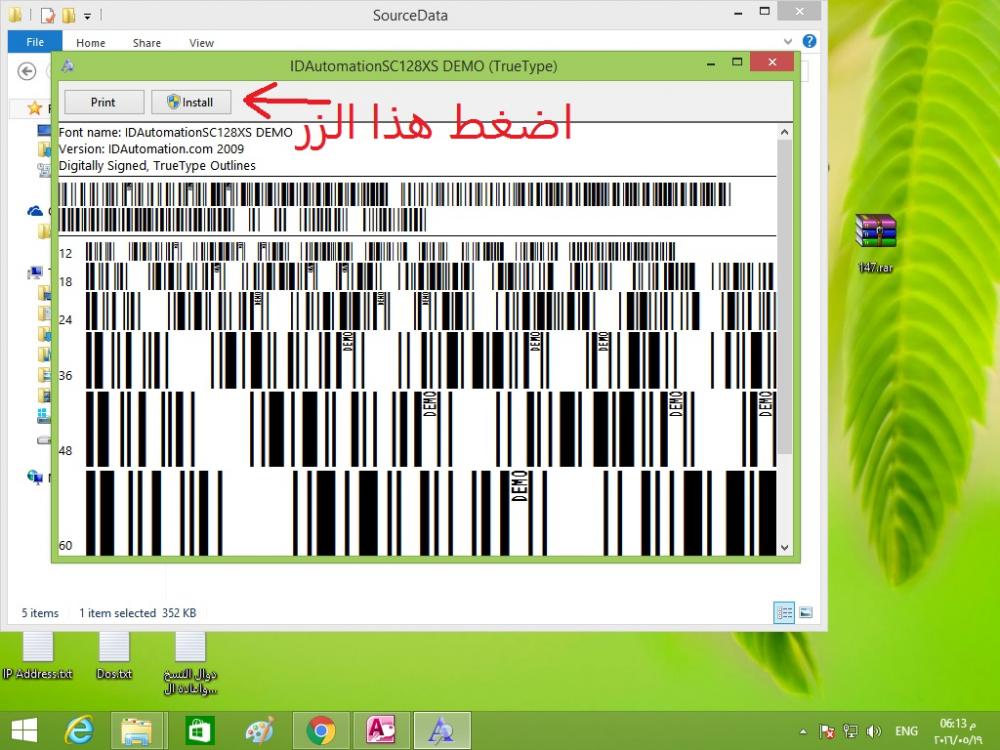
Task: Click the '1 item selected 352 KB' status text
Action: coord(138,613)
